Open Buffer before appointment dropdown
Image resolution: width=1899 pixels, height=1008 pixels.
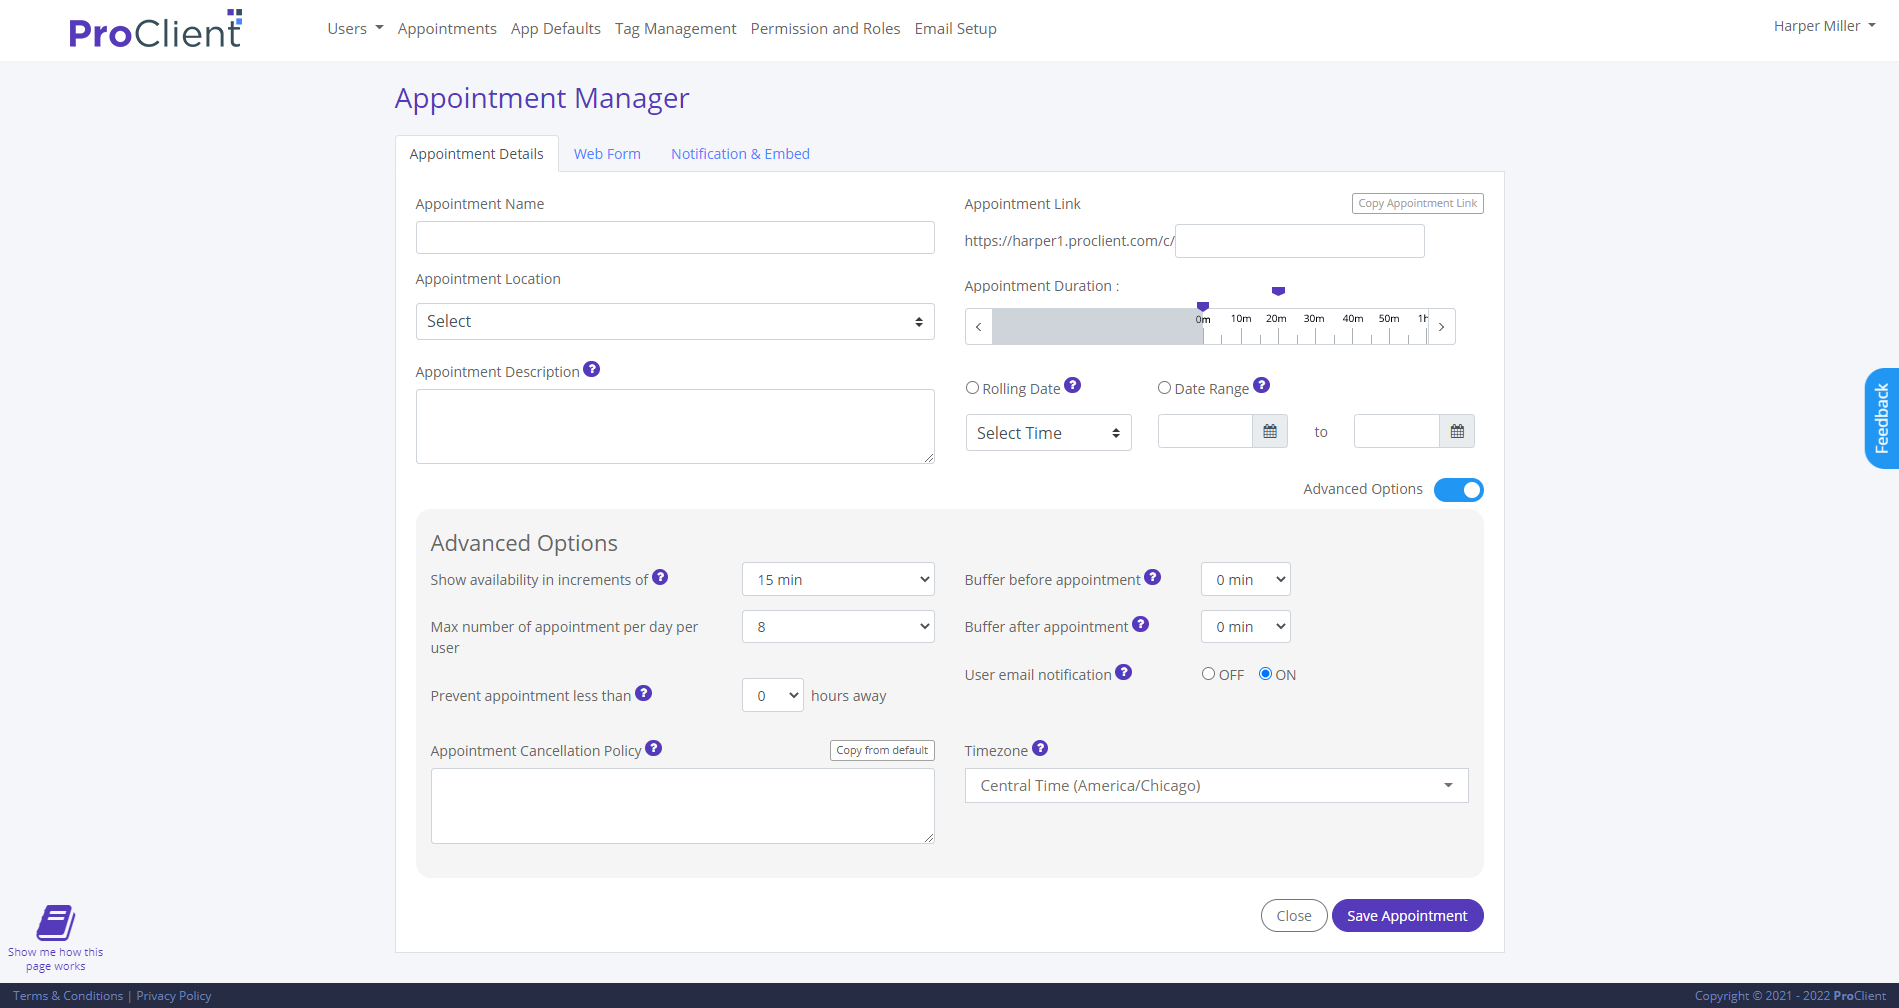click(x=1245, y=579)
